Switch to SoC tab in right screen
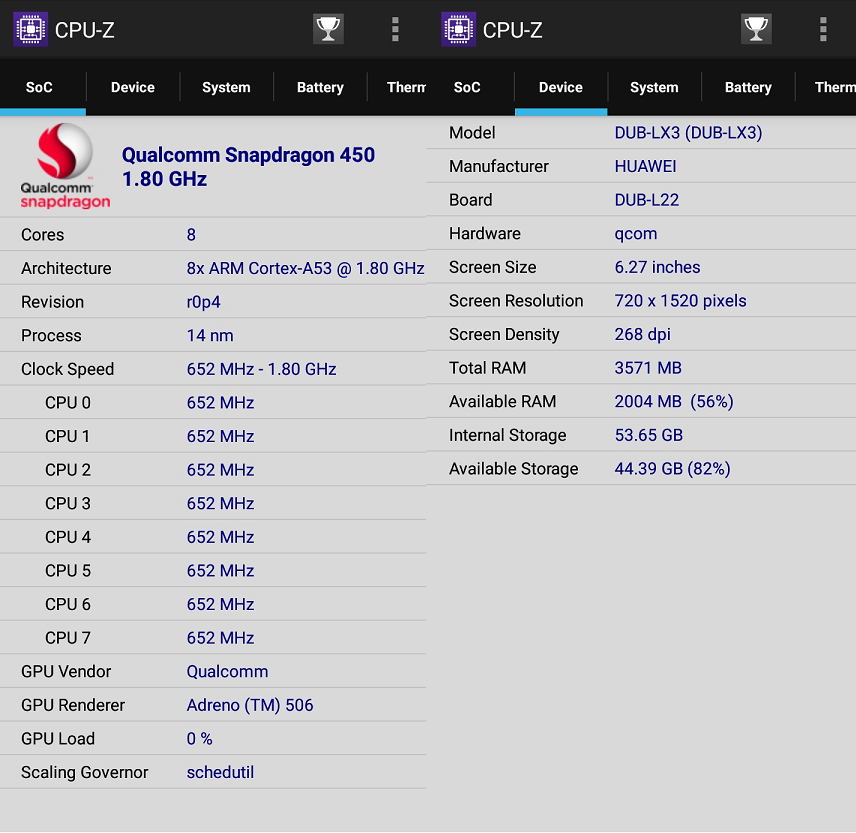 pos(467,87)
